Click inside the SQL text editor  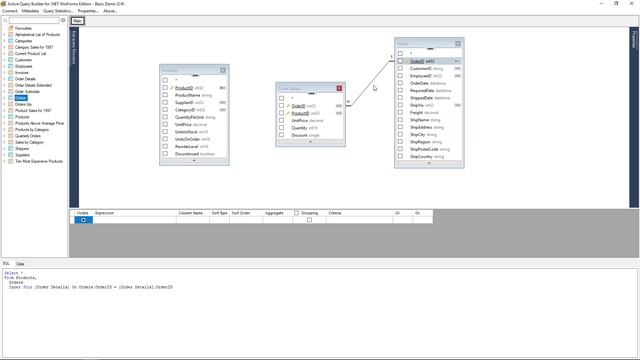[320, 313]
